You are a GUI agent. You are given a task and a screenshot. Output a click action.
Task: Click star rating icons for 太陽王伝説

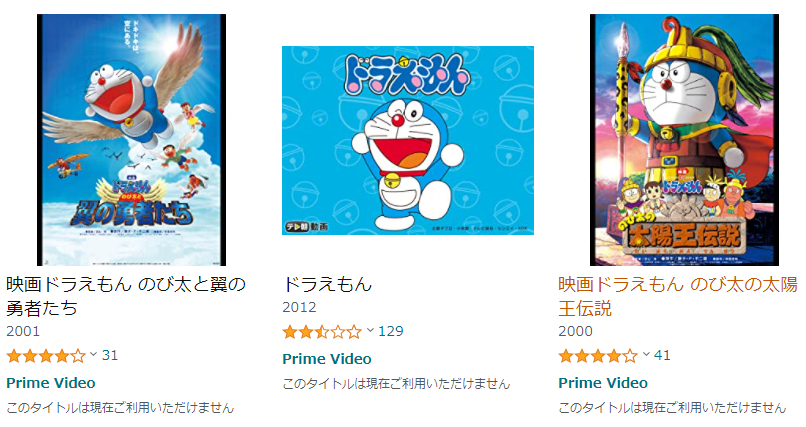[598, 356]
